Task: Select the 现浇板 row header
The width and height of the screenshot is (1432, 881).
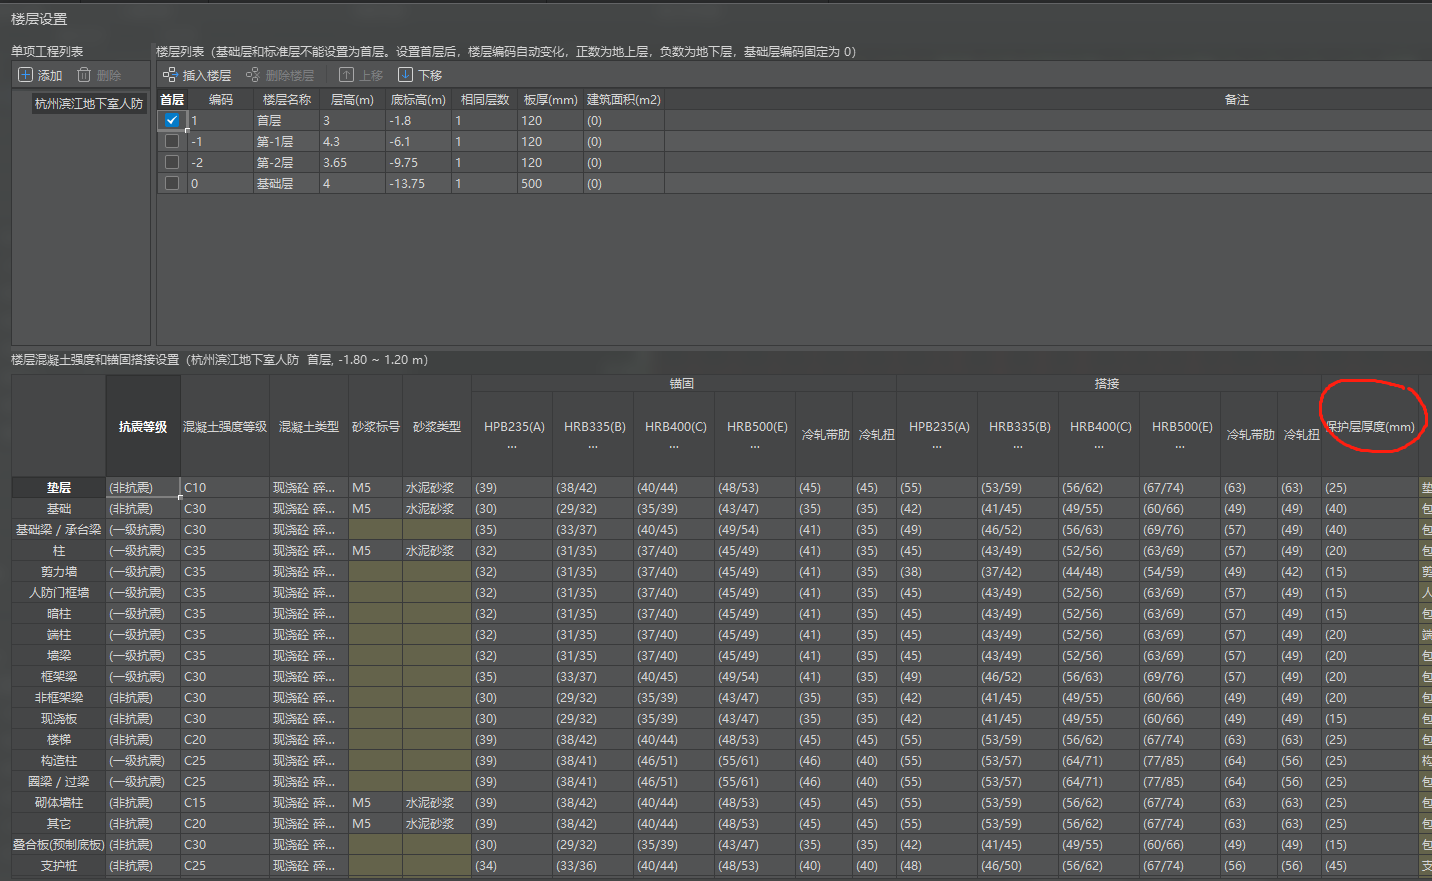Action: point(59,718)
